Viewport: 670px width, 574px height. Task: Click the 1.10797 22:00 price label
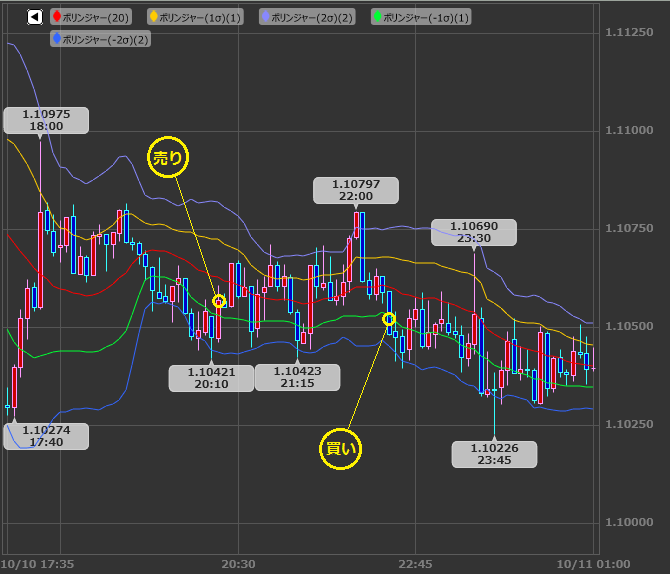coord(356,190)
